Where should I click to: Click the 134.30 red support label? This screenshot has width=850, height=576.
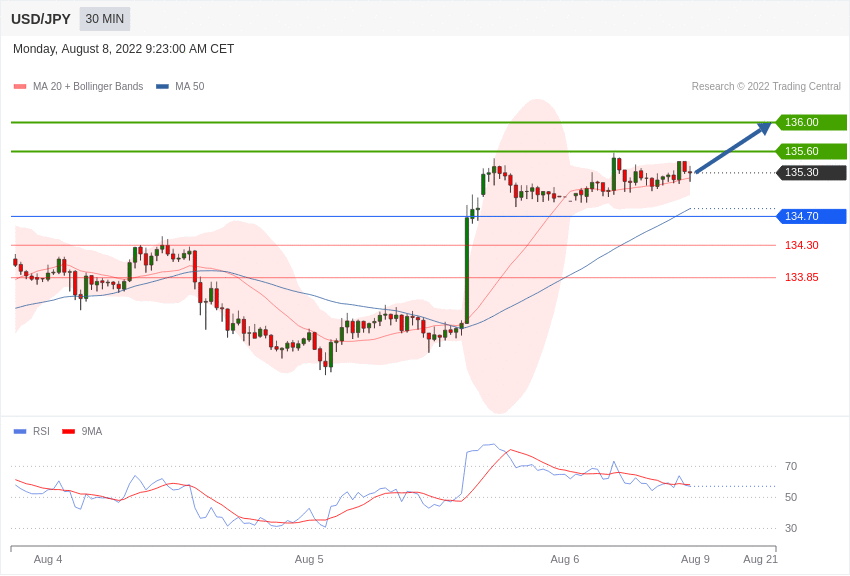click(802, 245)
